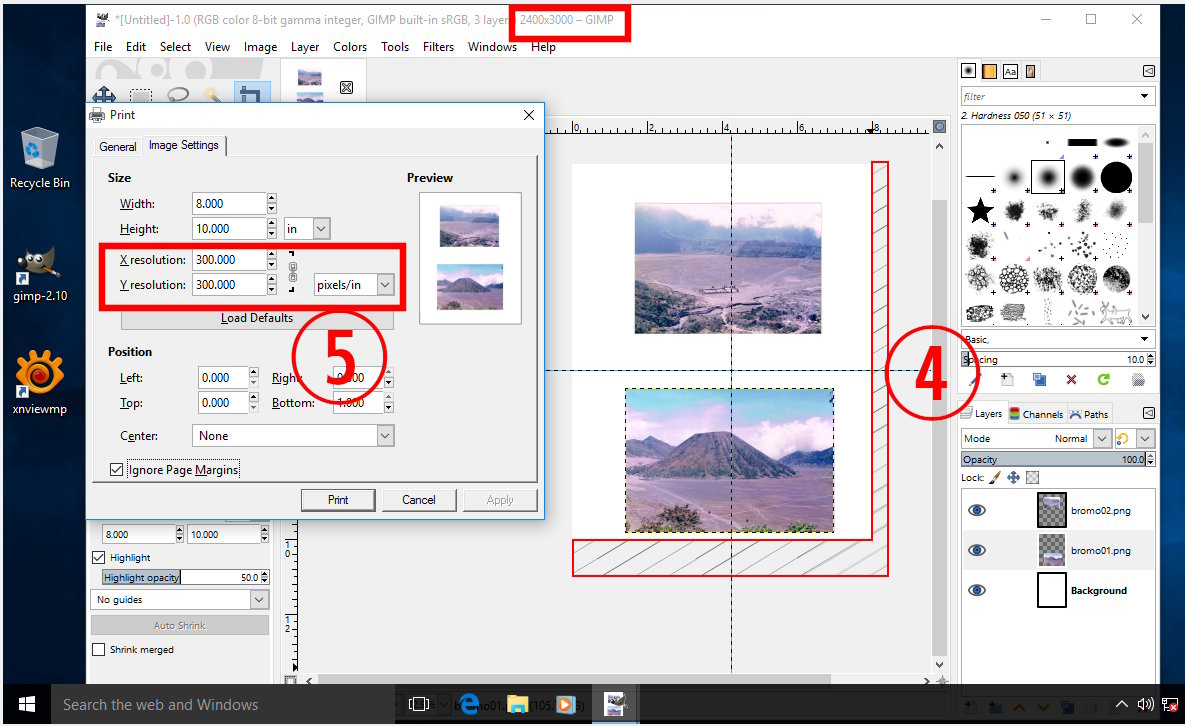Viewport: 1185px width, 726px height.
Task: Expand the brush filter dropdown arrow
Action: pos(1144,96)
